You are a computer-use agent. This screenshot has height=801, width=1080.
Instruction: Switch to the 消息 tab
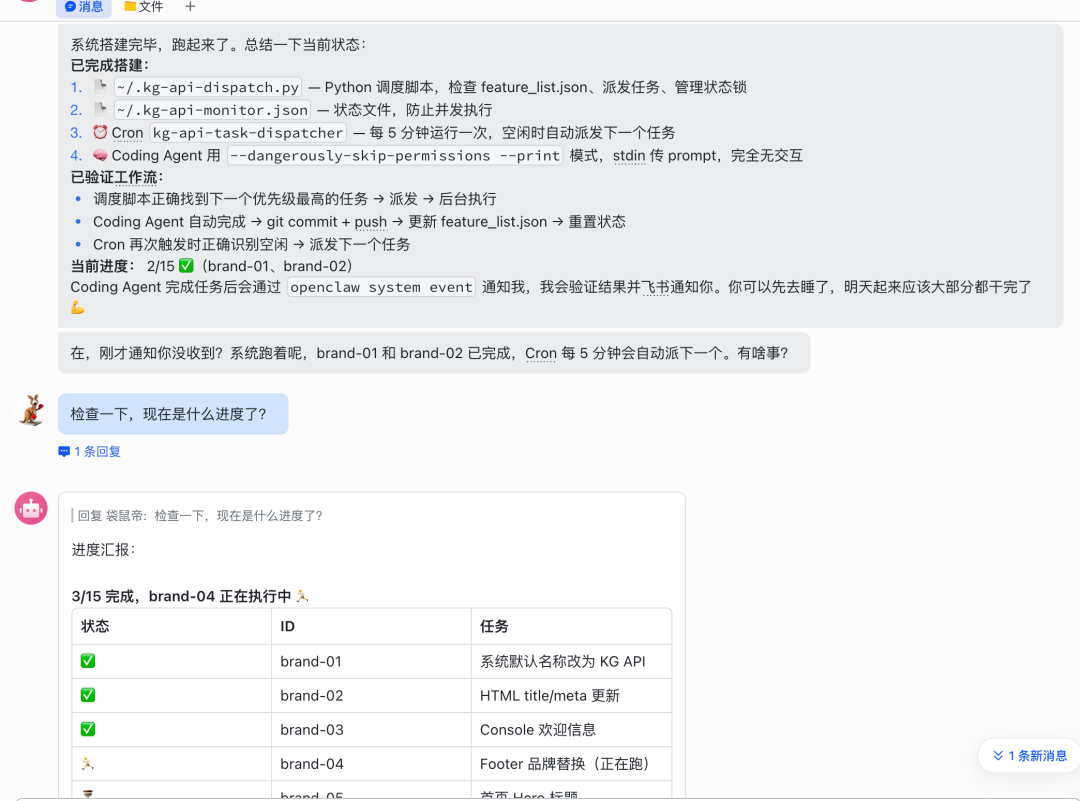click(x=84, y=7)
